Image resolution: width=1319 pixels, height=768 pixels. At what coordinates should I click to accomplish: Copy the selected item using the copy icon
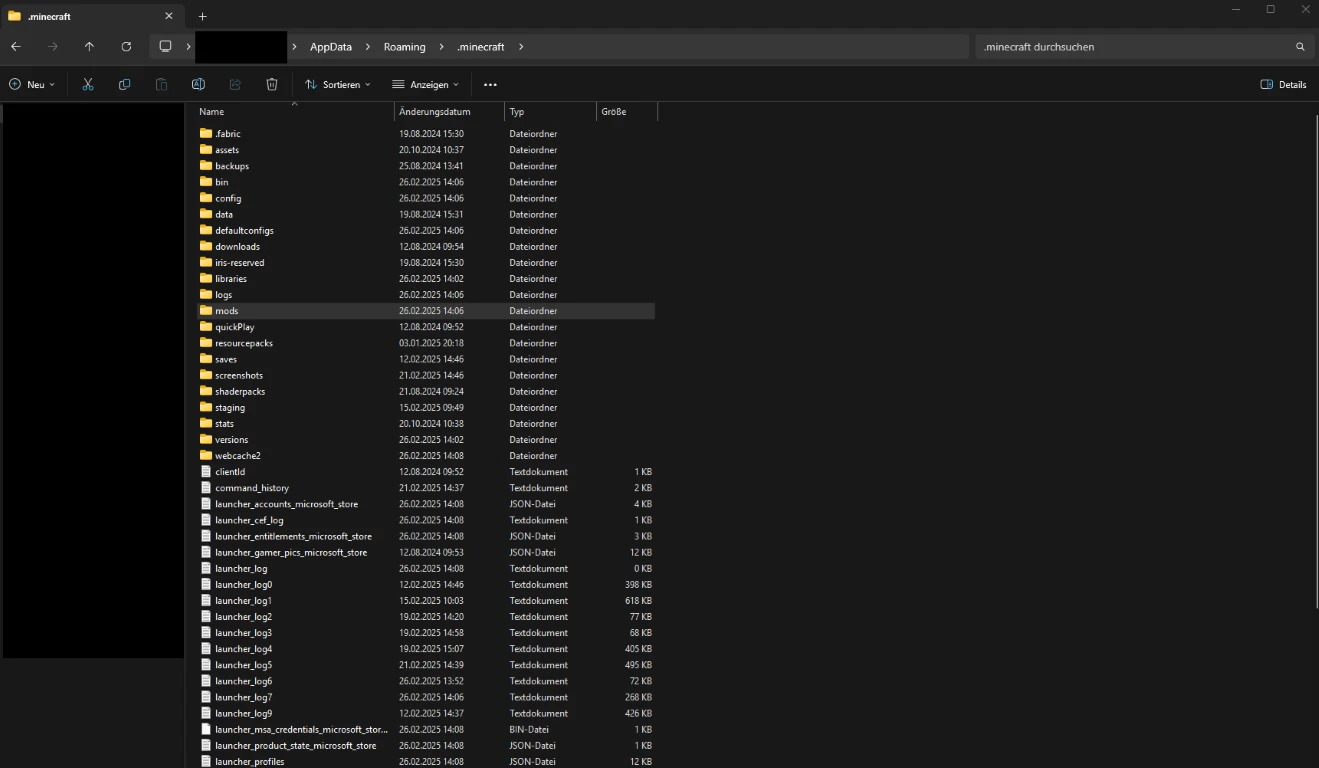pyautogui.click(x=124, y=84)
